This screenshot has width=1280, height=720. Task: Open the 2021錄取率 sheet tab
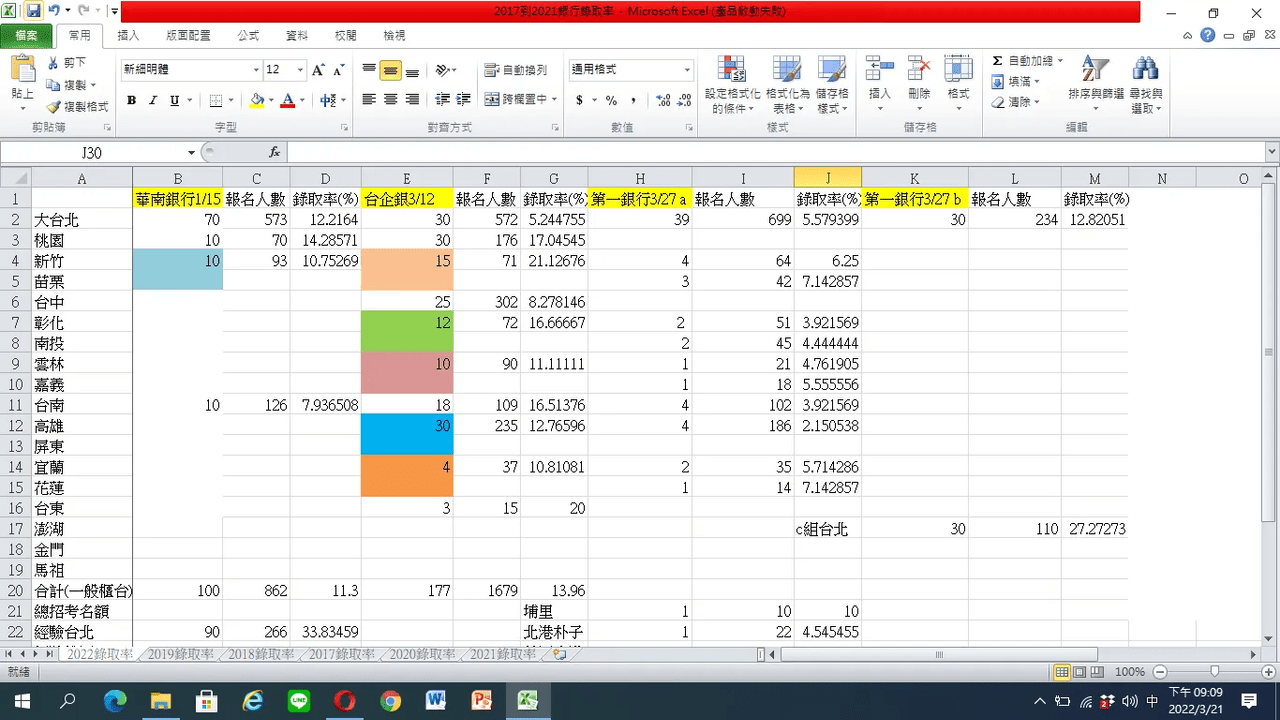tap(503, 655)
